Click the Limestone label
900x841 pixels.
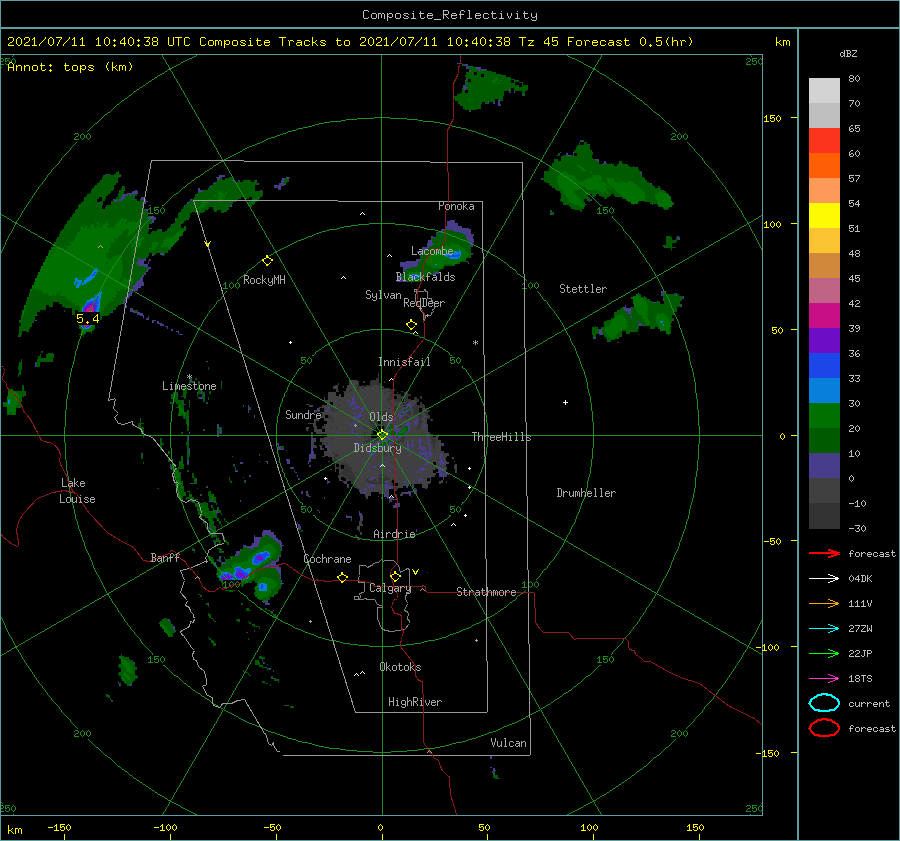[189, 386]
